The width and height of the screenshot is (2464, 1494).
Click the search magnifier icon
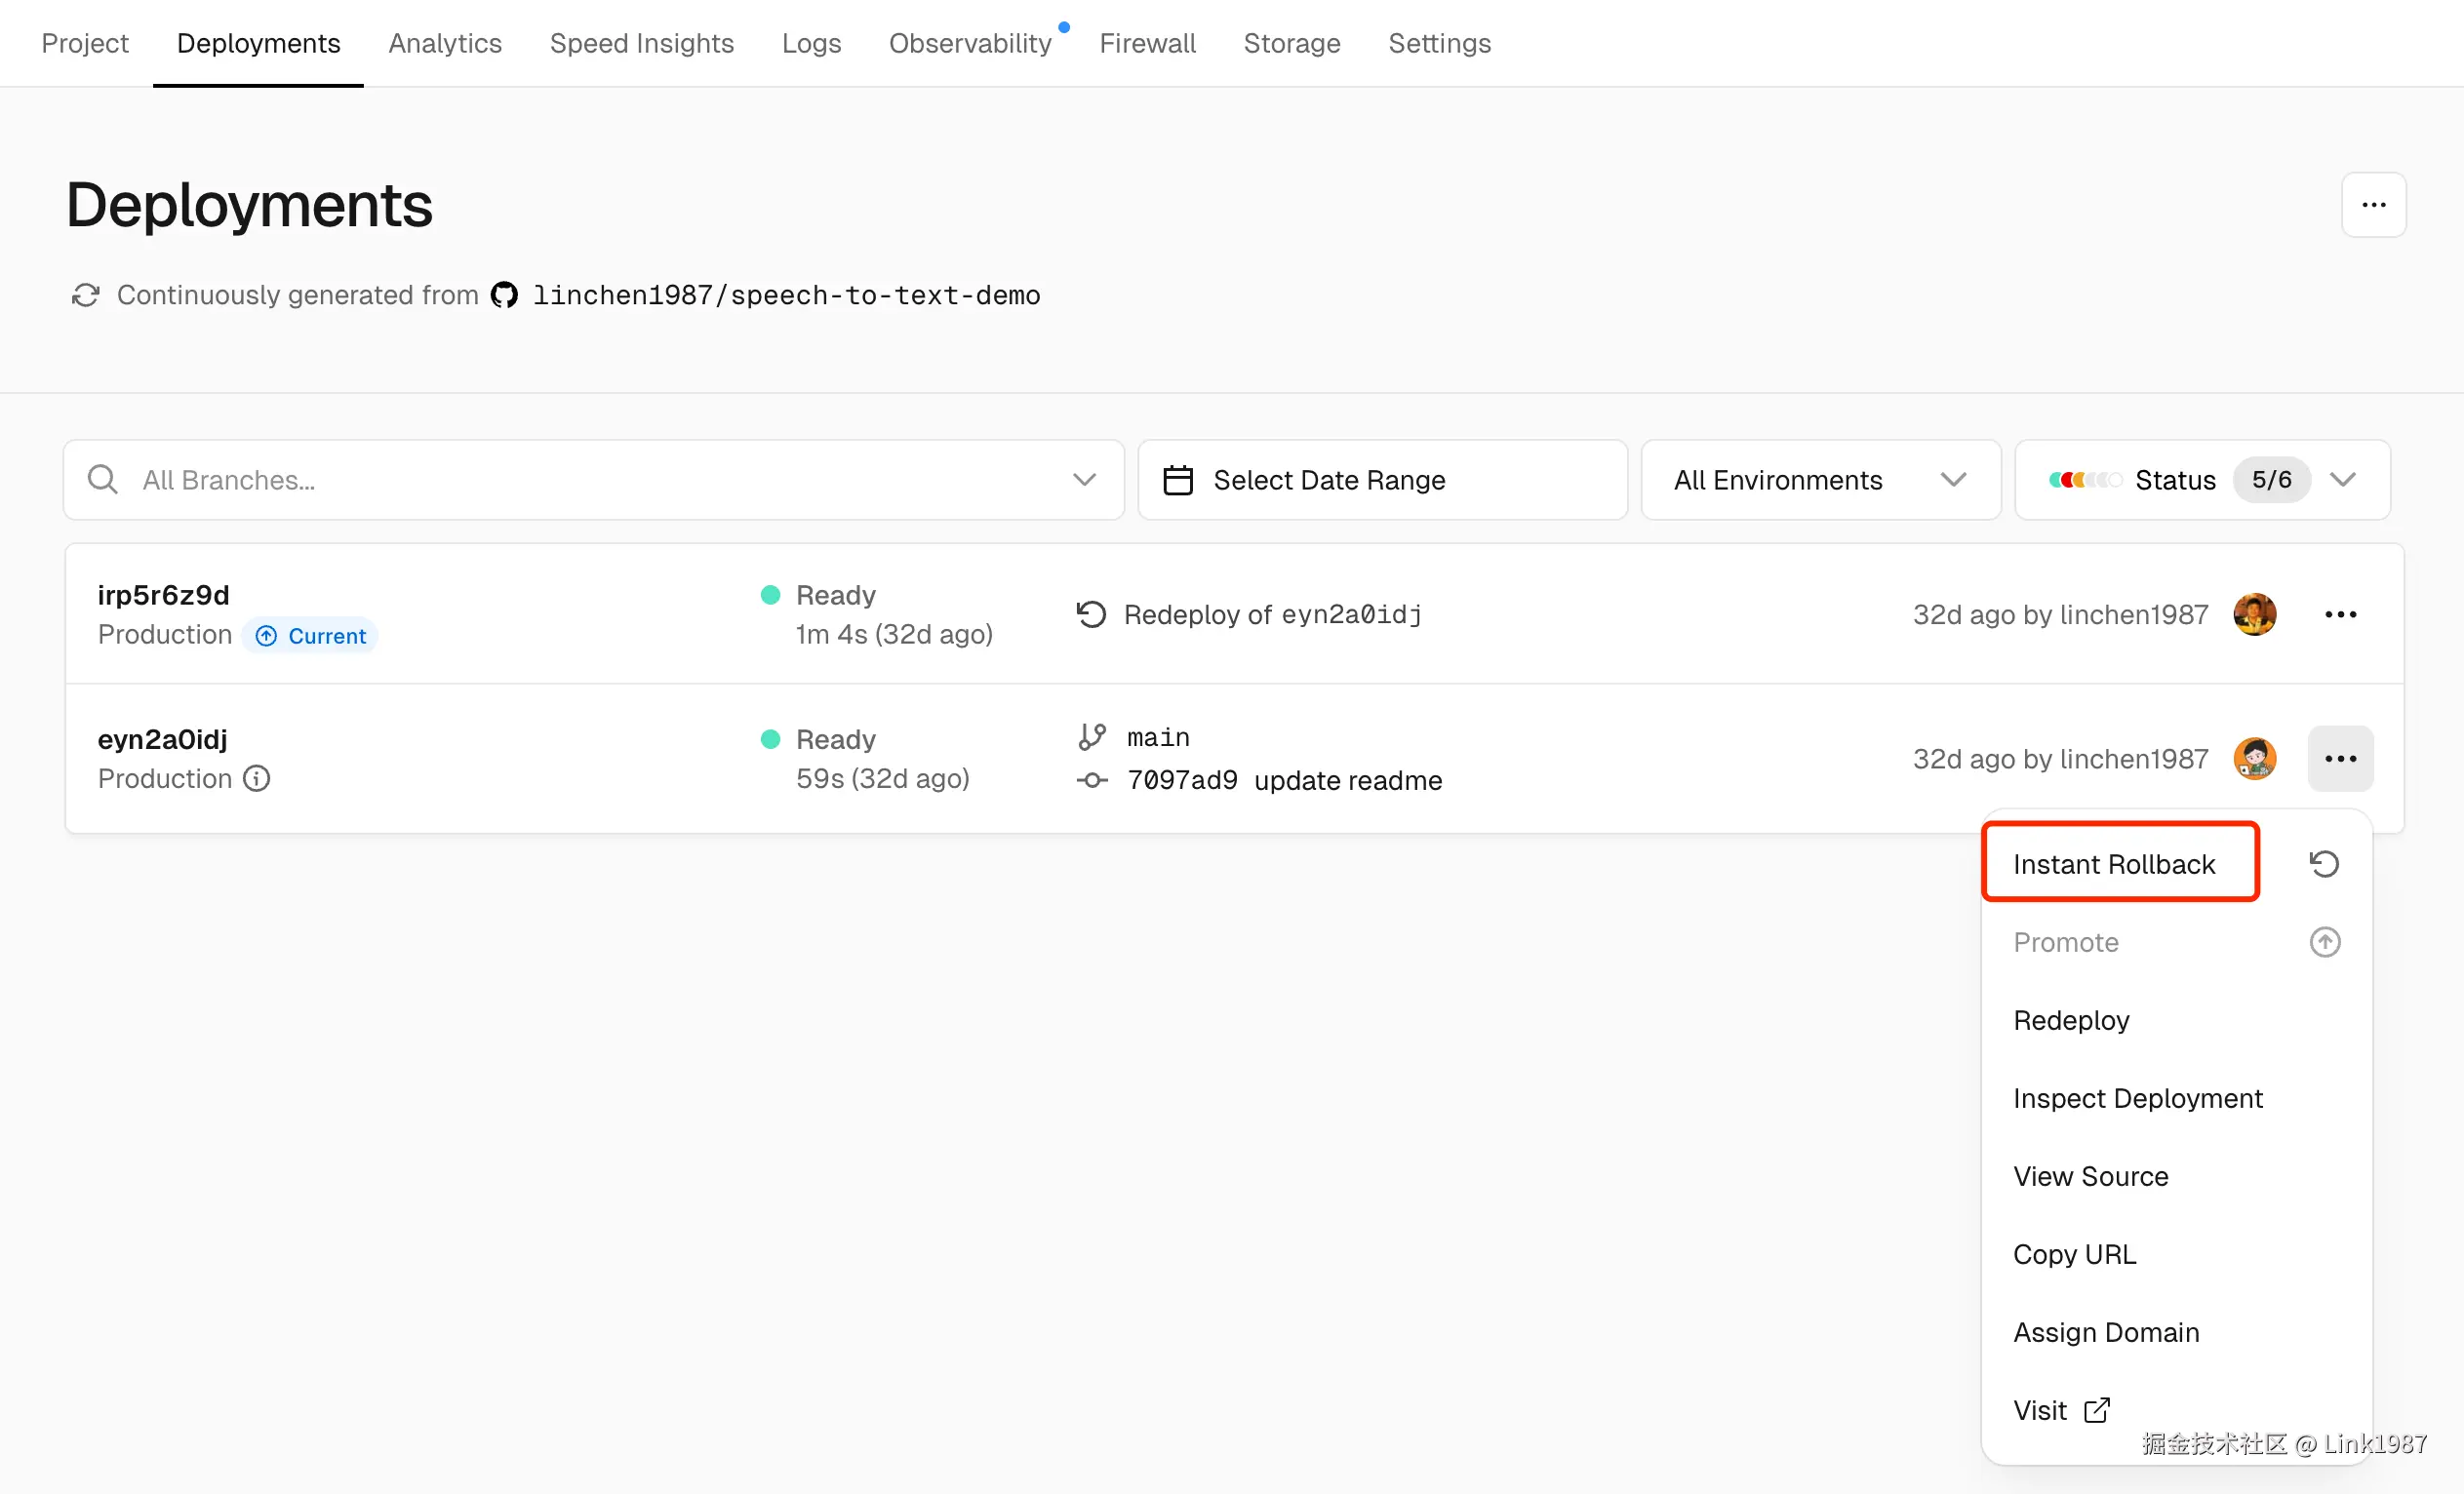click(103, 480)
